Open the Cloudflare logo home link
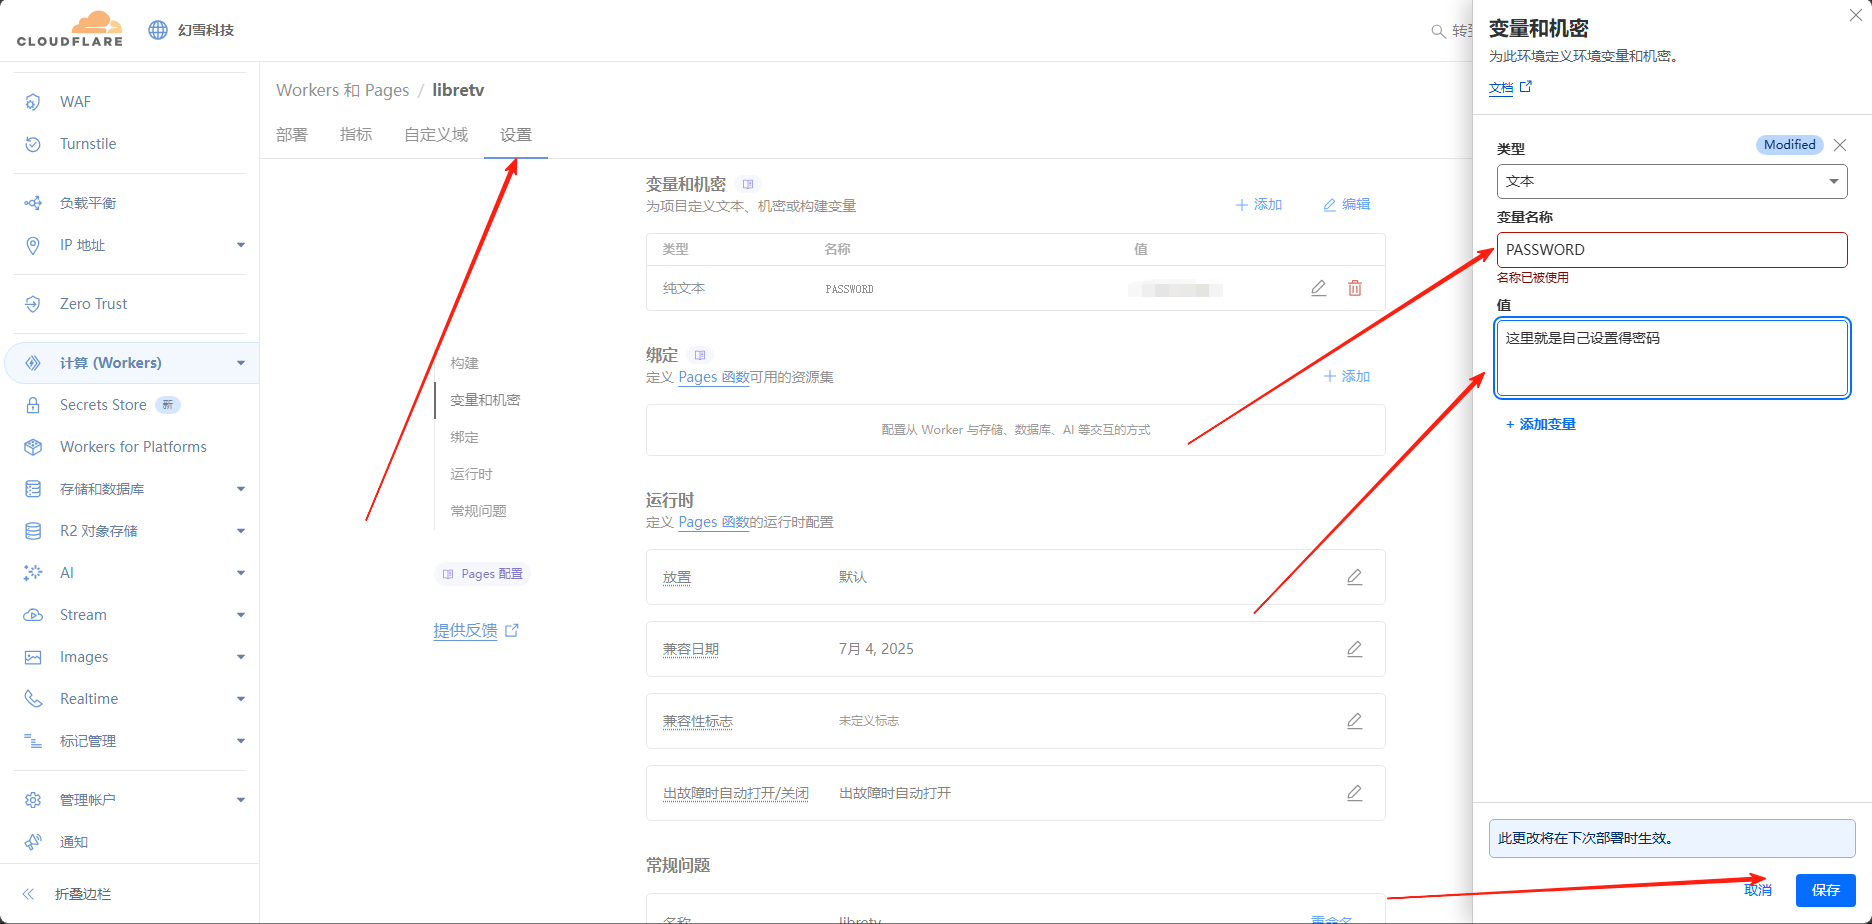This screenshot has width=1872, height=924. pyautogui.click(x=70, y=29)
